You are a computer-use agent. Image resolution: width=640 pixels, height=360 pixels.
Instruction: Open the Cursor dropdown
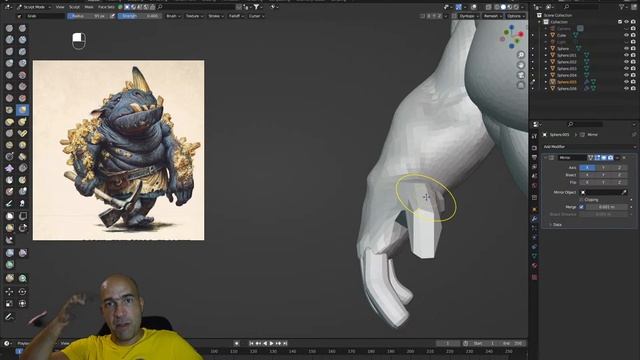(256, 16)
